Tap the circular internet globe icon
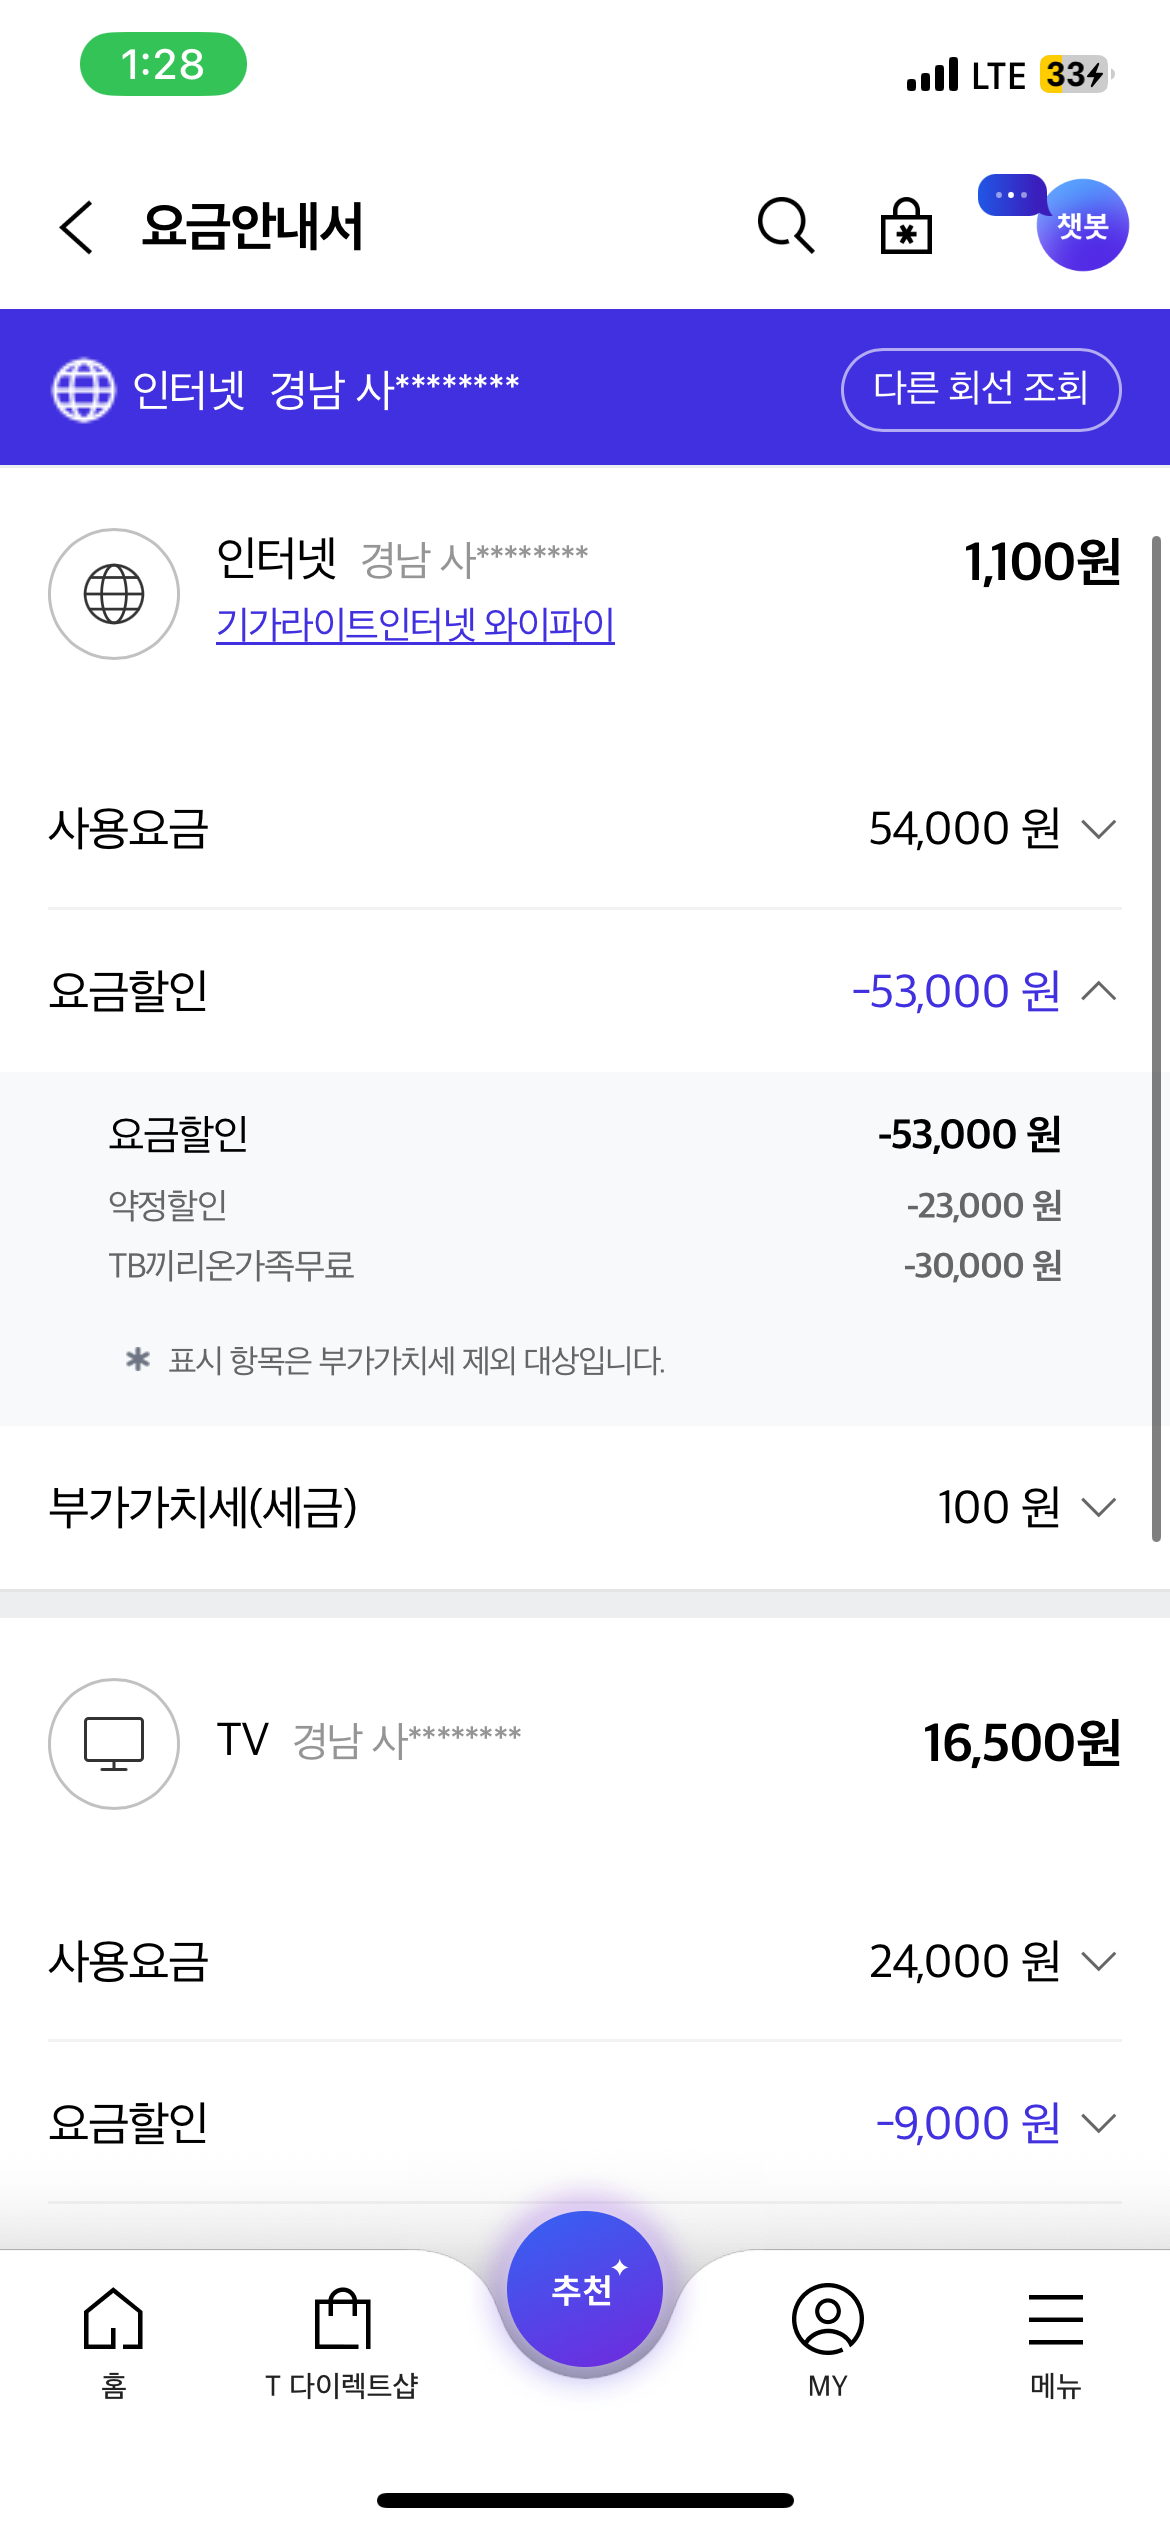1170x2532 pixels. (114, 594)
